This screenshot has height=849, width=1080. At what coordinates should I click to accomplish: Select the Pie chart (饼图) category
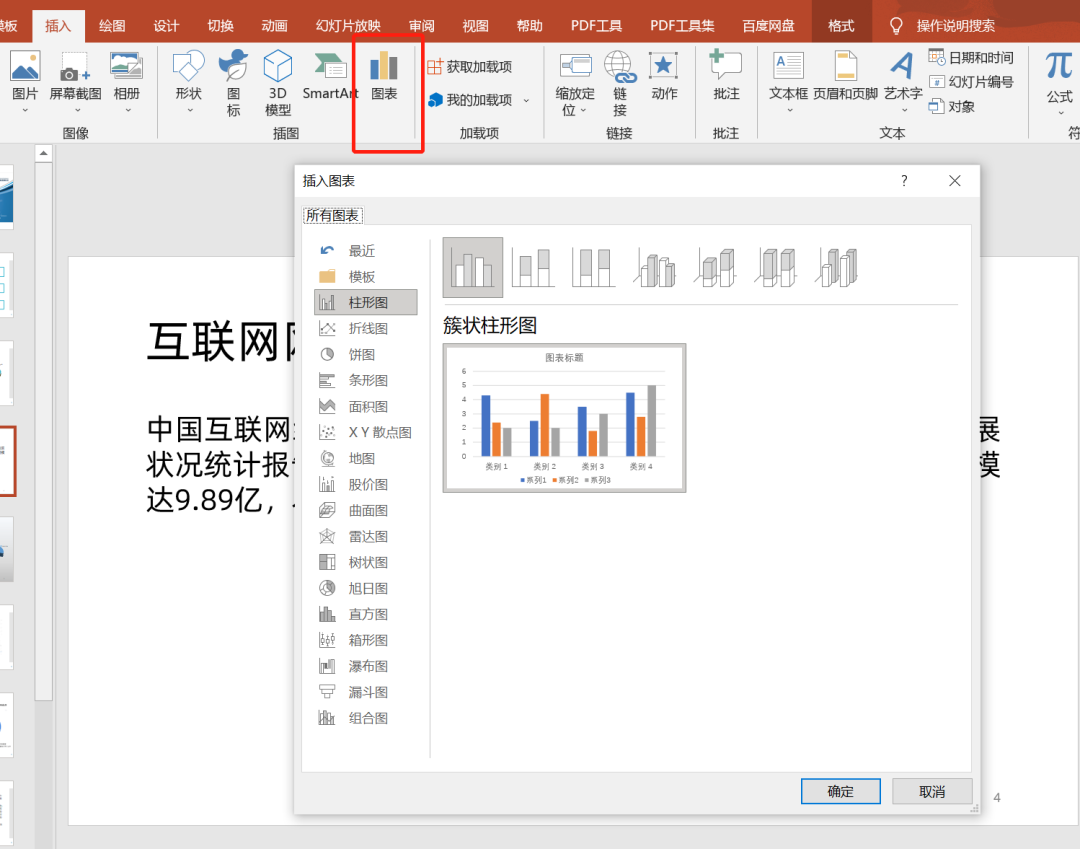click(366, 355)
